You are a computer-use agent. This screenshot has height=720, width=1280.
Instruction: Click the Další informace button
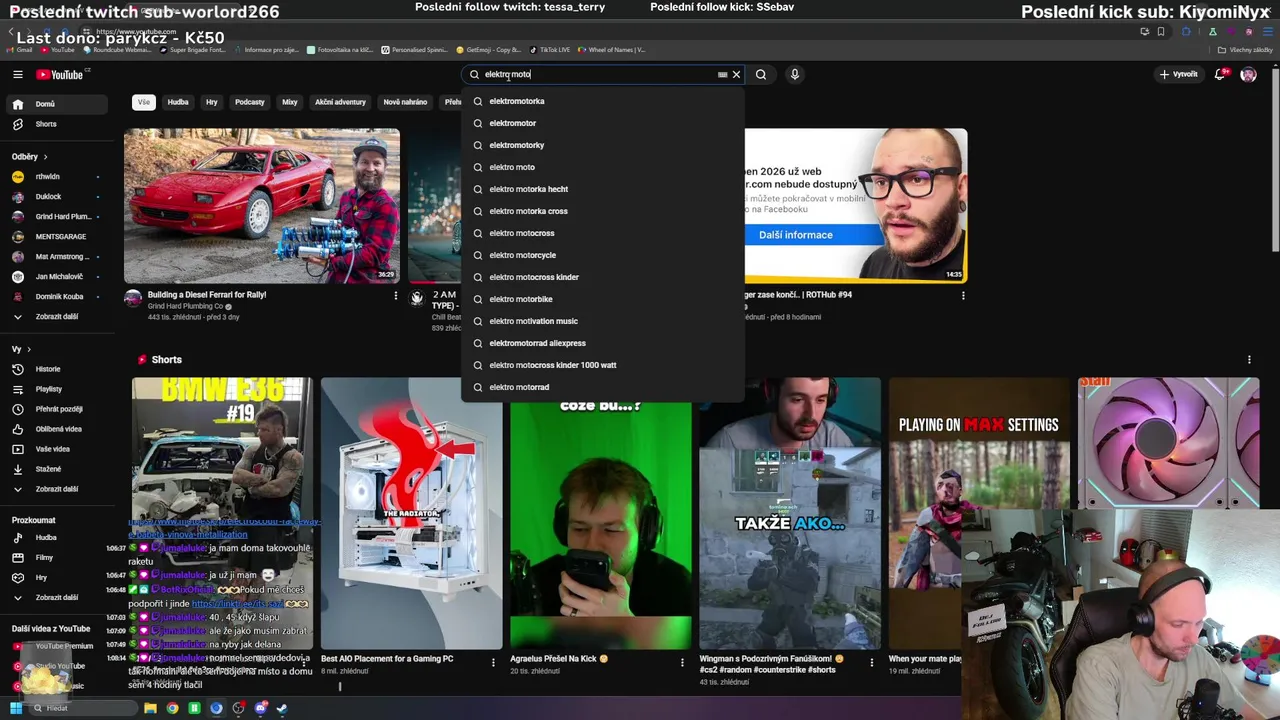[x=796, y=235]
